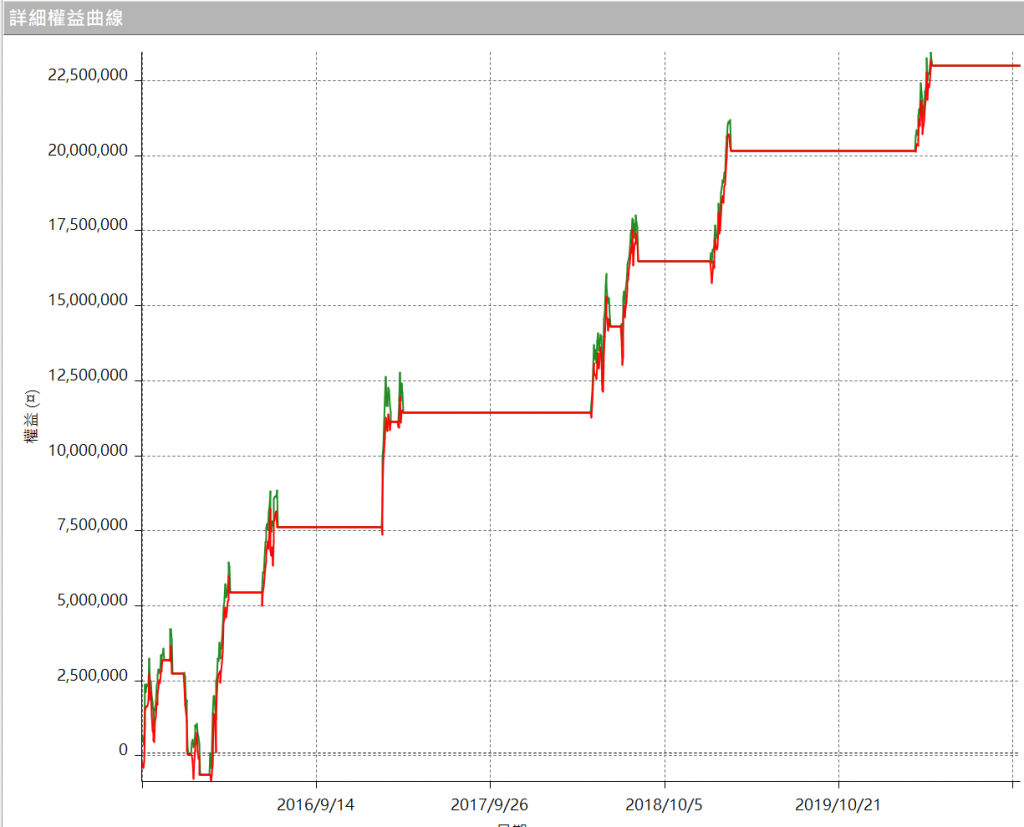The height and width of the screenshot is (827, 1024).
Task: Click the 2017/9/26 date on x-axis
Action: click(490, 804)
